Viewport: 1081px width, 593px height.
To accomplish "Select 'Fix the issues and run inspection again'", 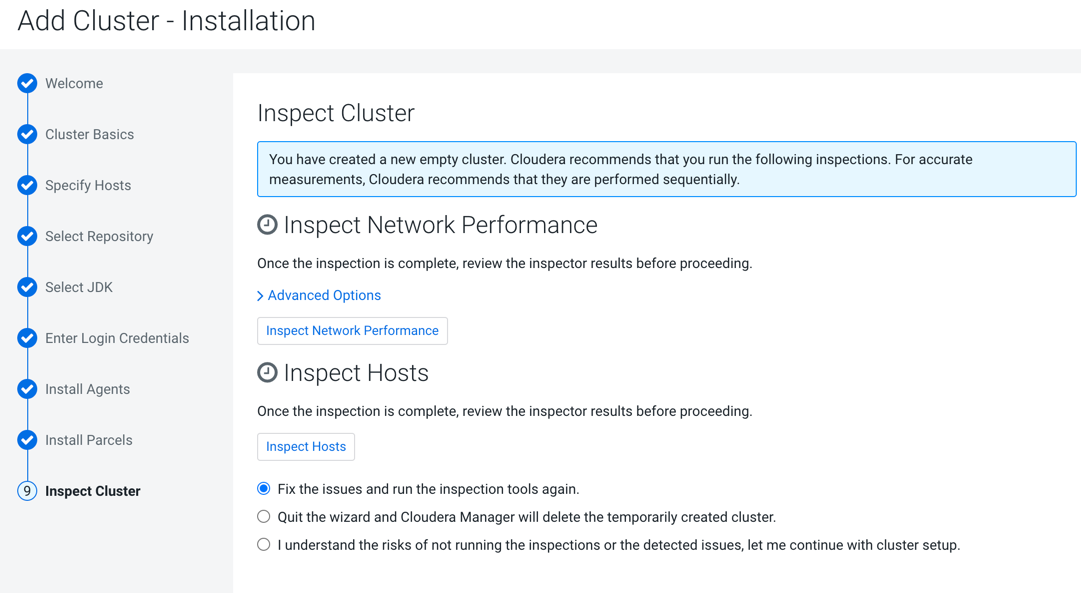I will (264, 489).
